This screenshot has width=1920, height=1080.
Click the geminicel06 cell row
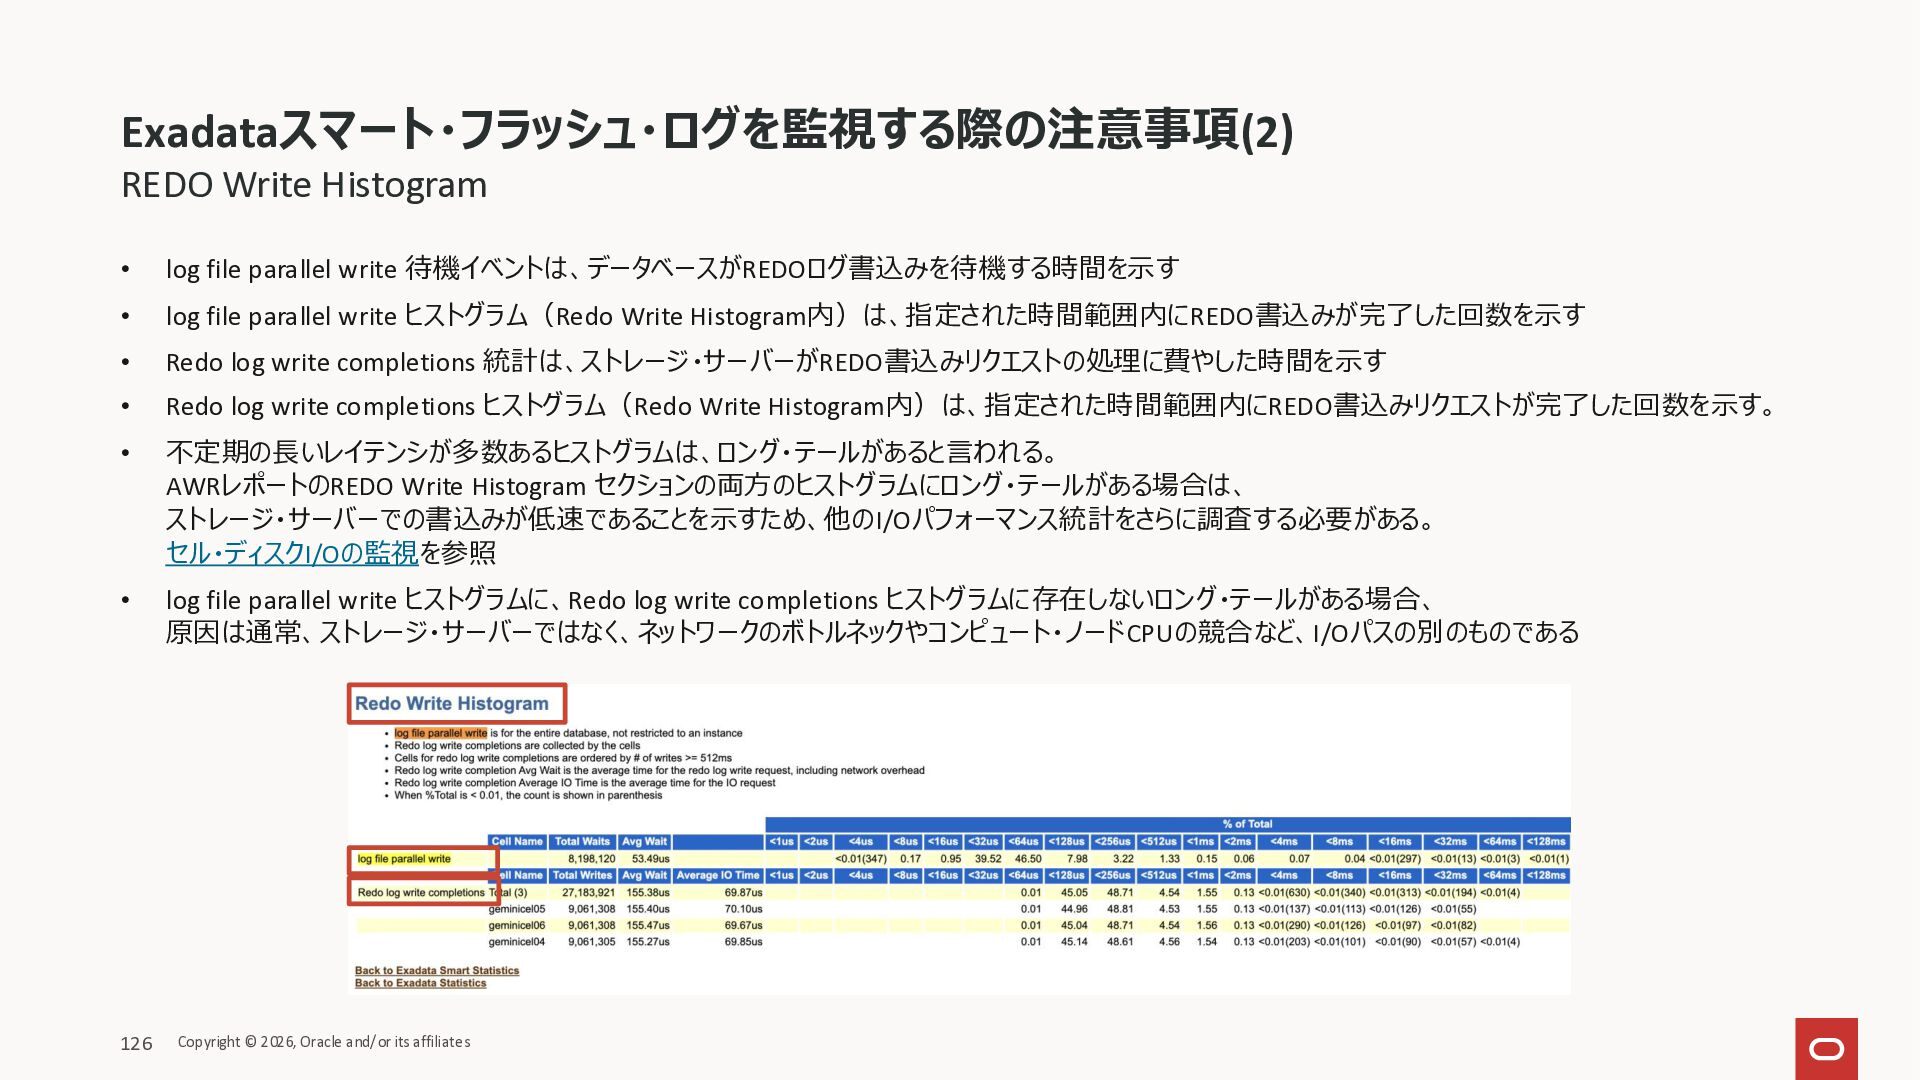tap(517, 925)
